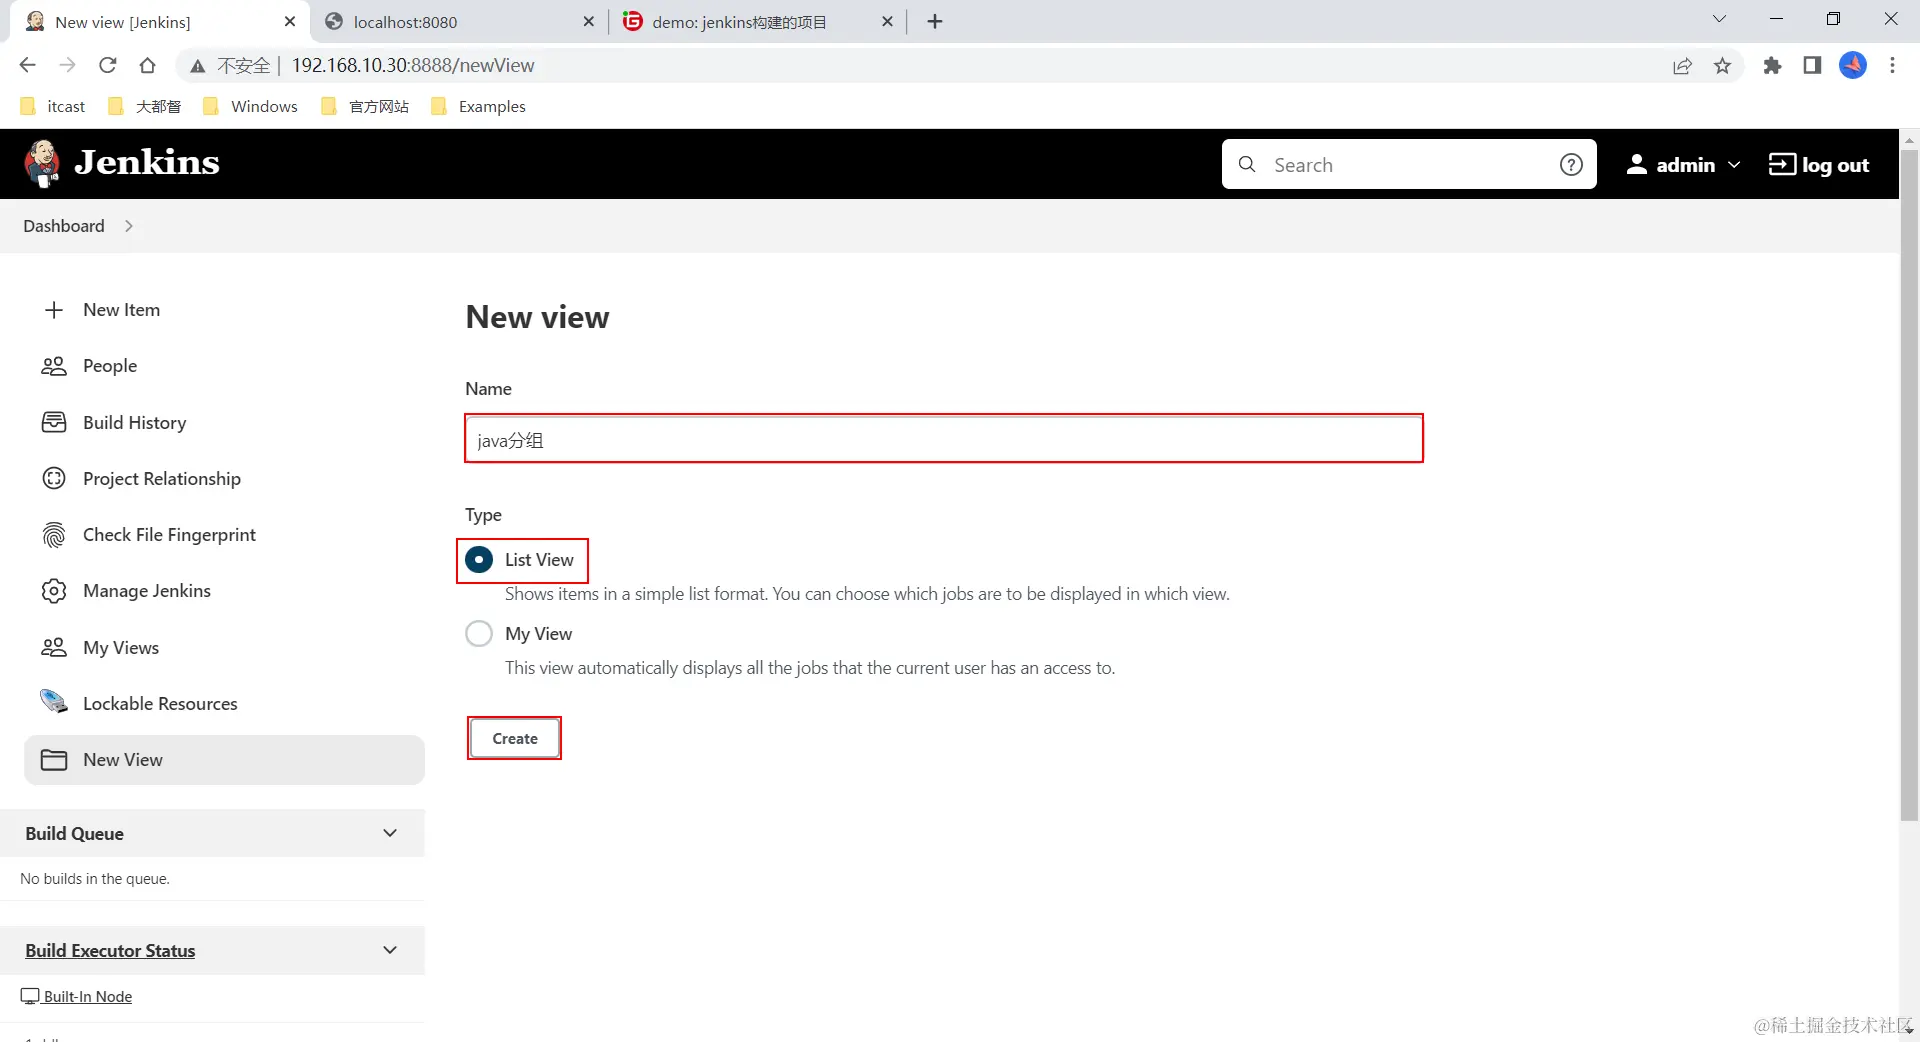
Task: Open the Chrome three-dot menu
Action: [x=1892, y=65]
